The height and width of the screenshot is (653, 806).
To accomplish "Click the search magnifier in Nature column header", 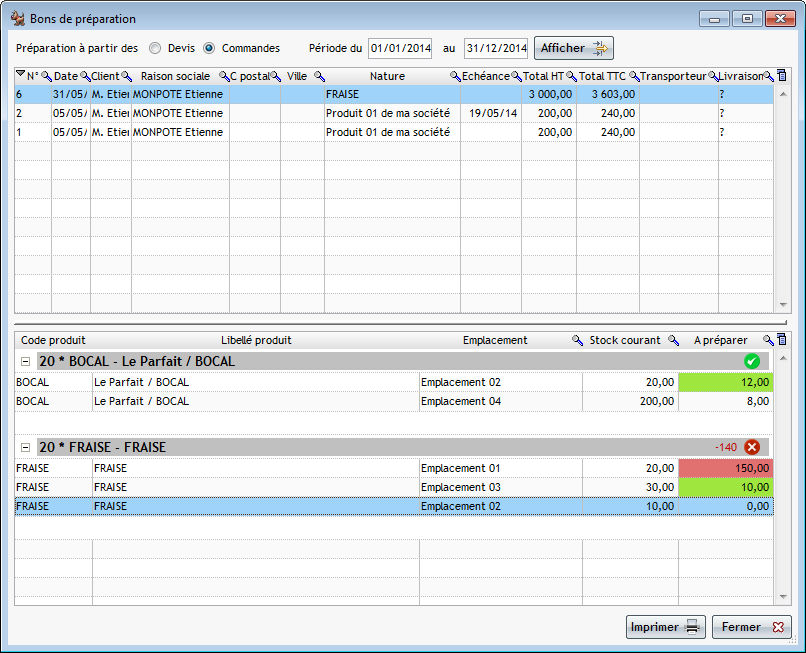I will pyautogui.click(x=455, y=76).
